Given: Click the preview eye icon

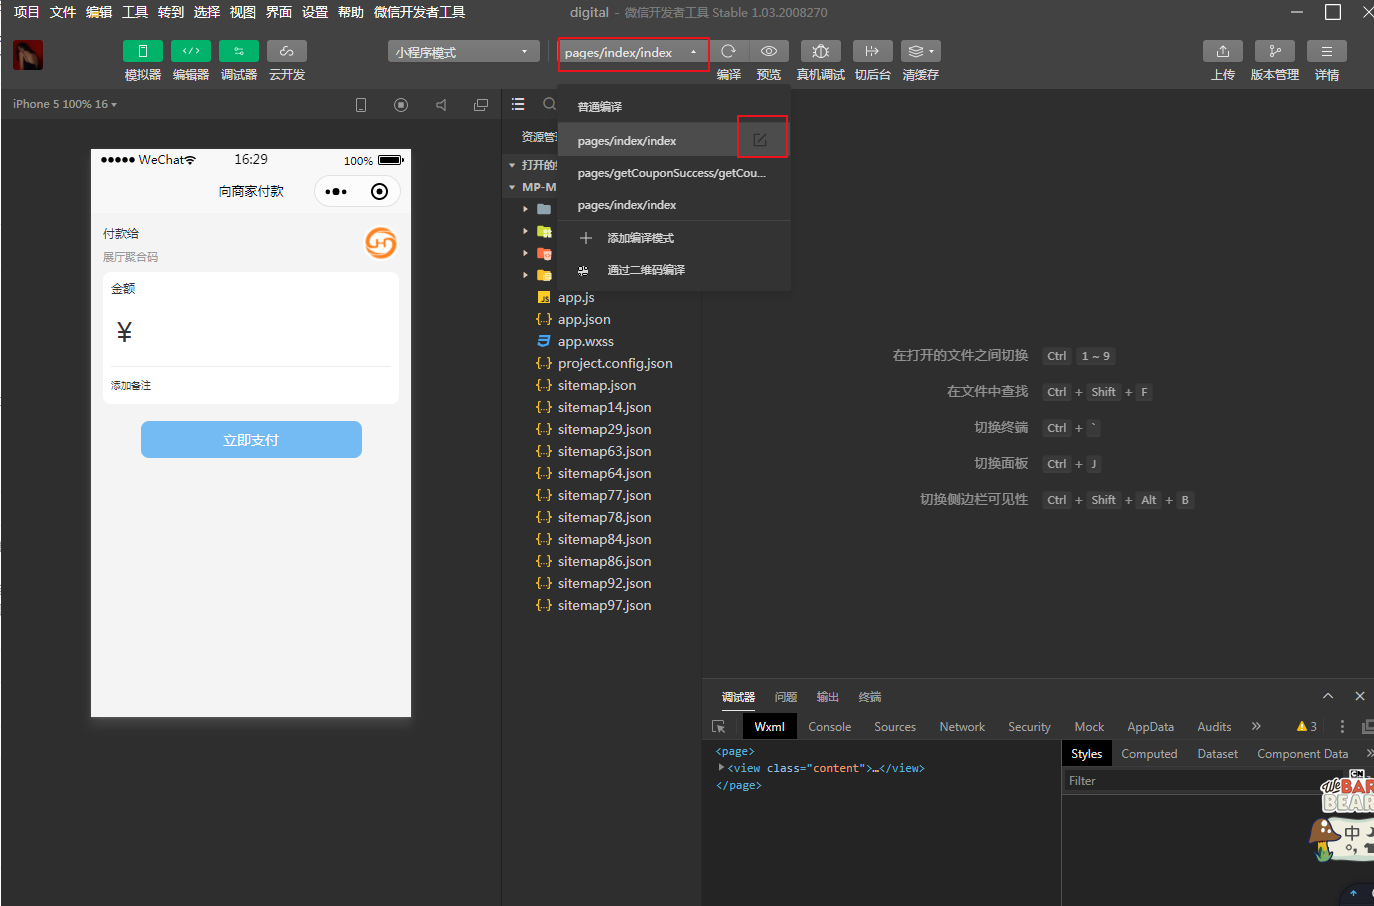Looking at the screenshot, I should (769, 51).
